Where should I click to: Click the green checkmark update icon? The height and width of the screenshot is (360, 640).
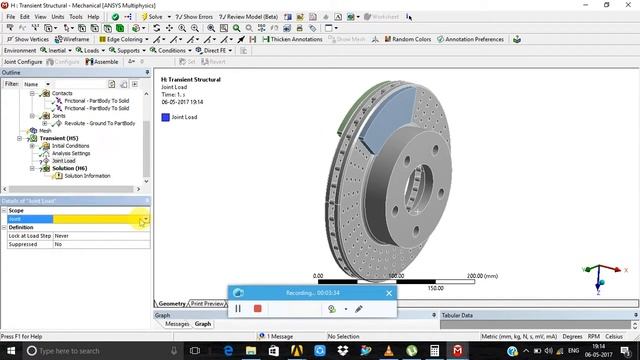(x=116, y=17)
